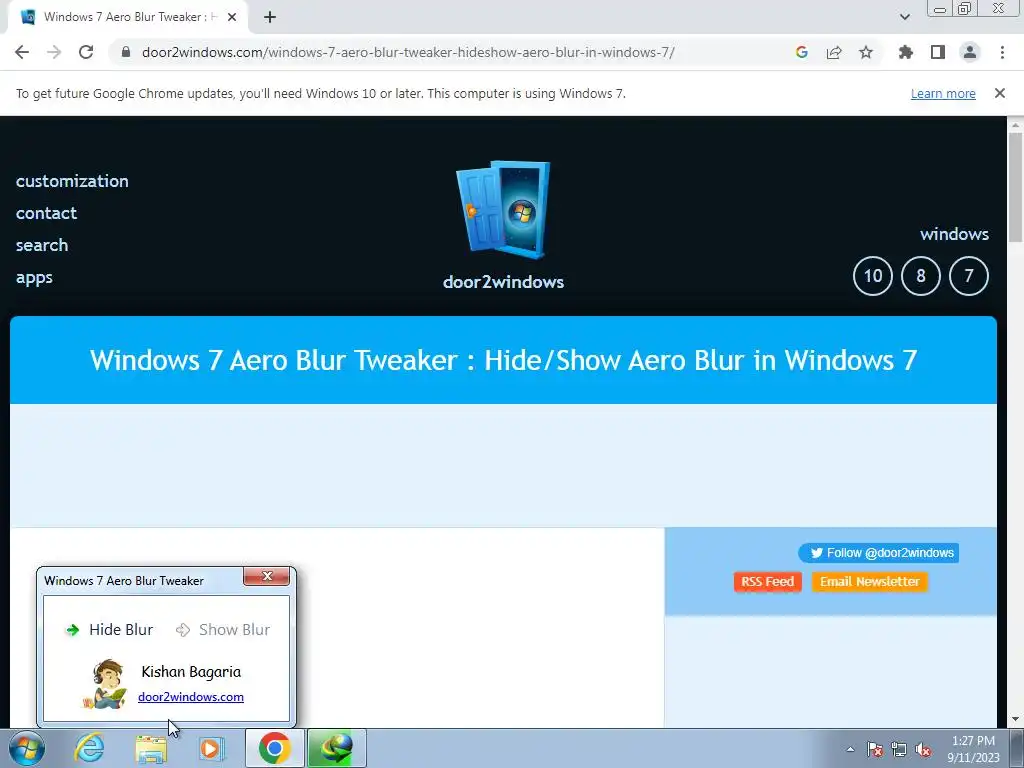Launch Internet Explorer from taskbar
Screen dimensions: 1024x768
(89, 748)
